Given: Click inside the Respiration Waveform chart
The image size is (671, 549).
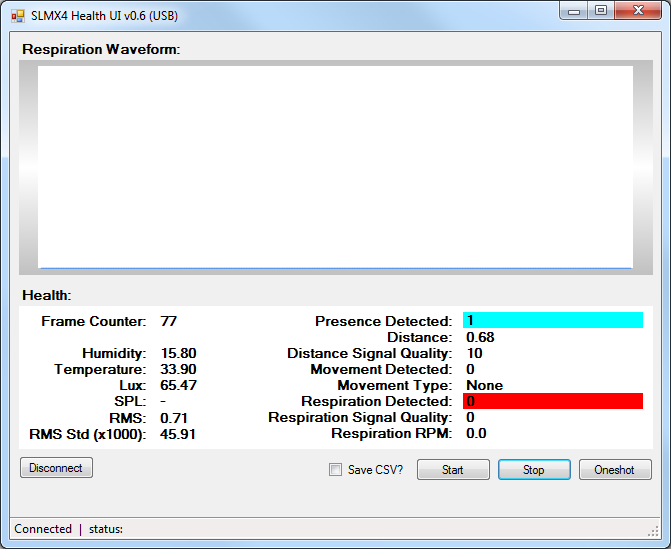Looking at the screenshot, I should click(336, 167).
